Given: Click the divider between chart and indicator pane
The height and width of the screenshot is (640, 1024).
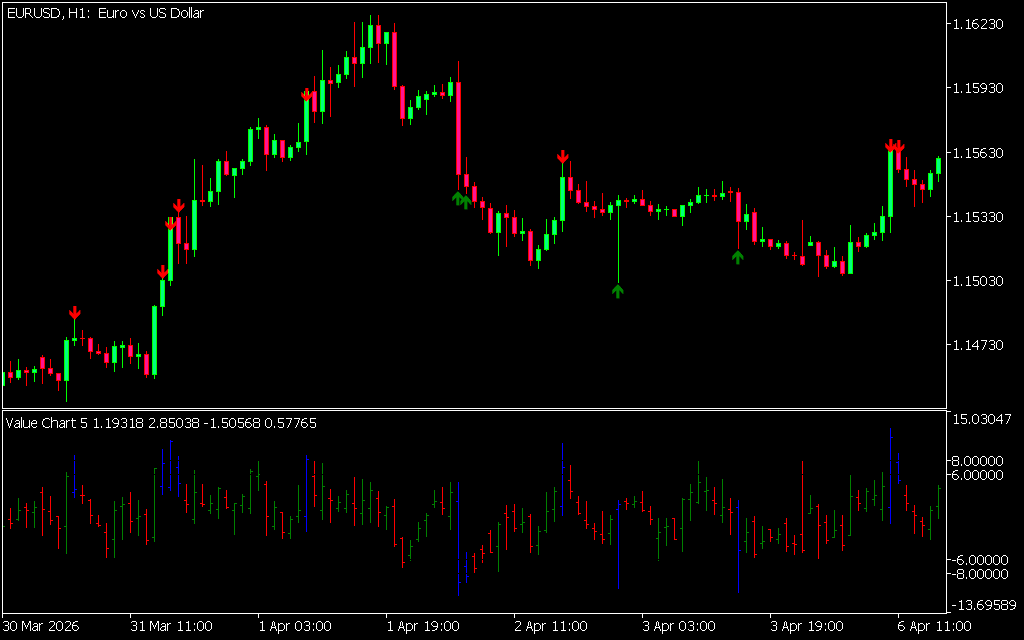Looking at the screenshot, I should point(472,409).
